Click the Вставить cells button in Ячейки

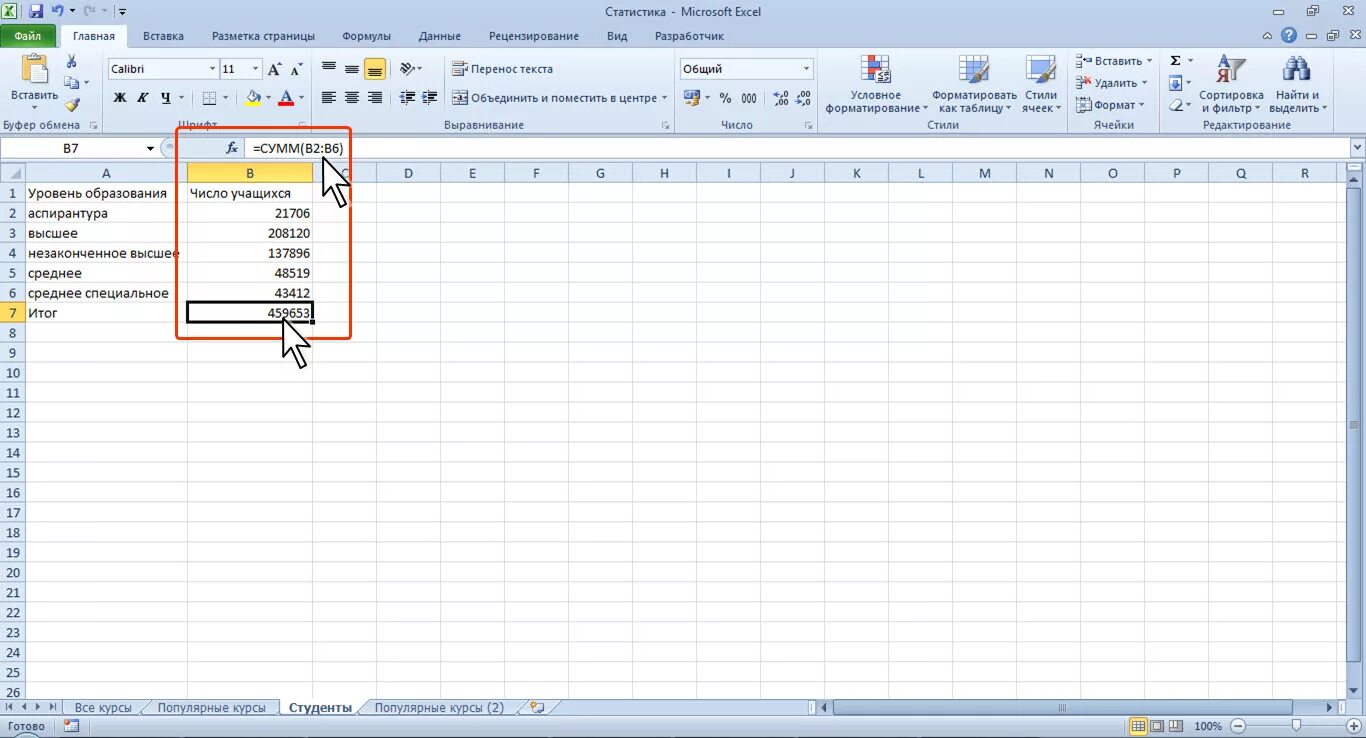[x=1114, y=61]
